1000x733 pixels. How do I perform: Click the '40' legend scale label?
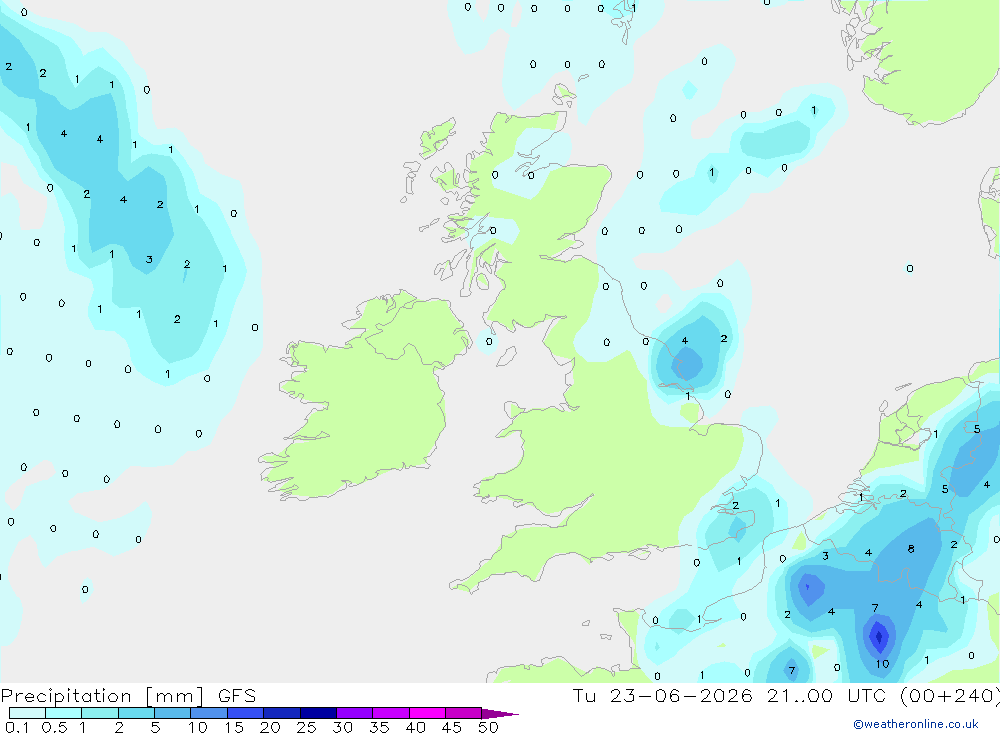click(x=415, y=727)
